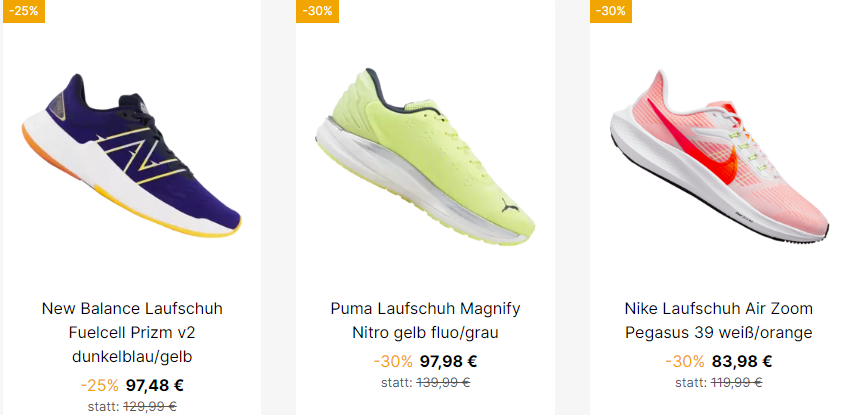The image size is (847, 415).
Task: Click orange -30% text beside 97,98 €
Action: click(x=393, y=361)
